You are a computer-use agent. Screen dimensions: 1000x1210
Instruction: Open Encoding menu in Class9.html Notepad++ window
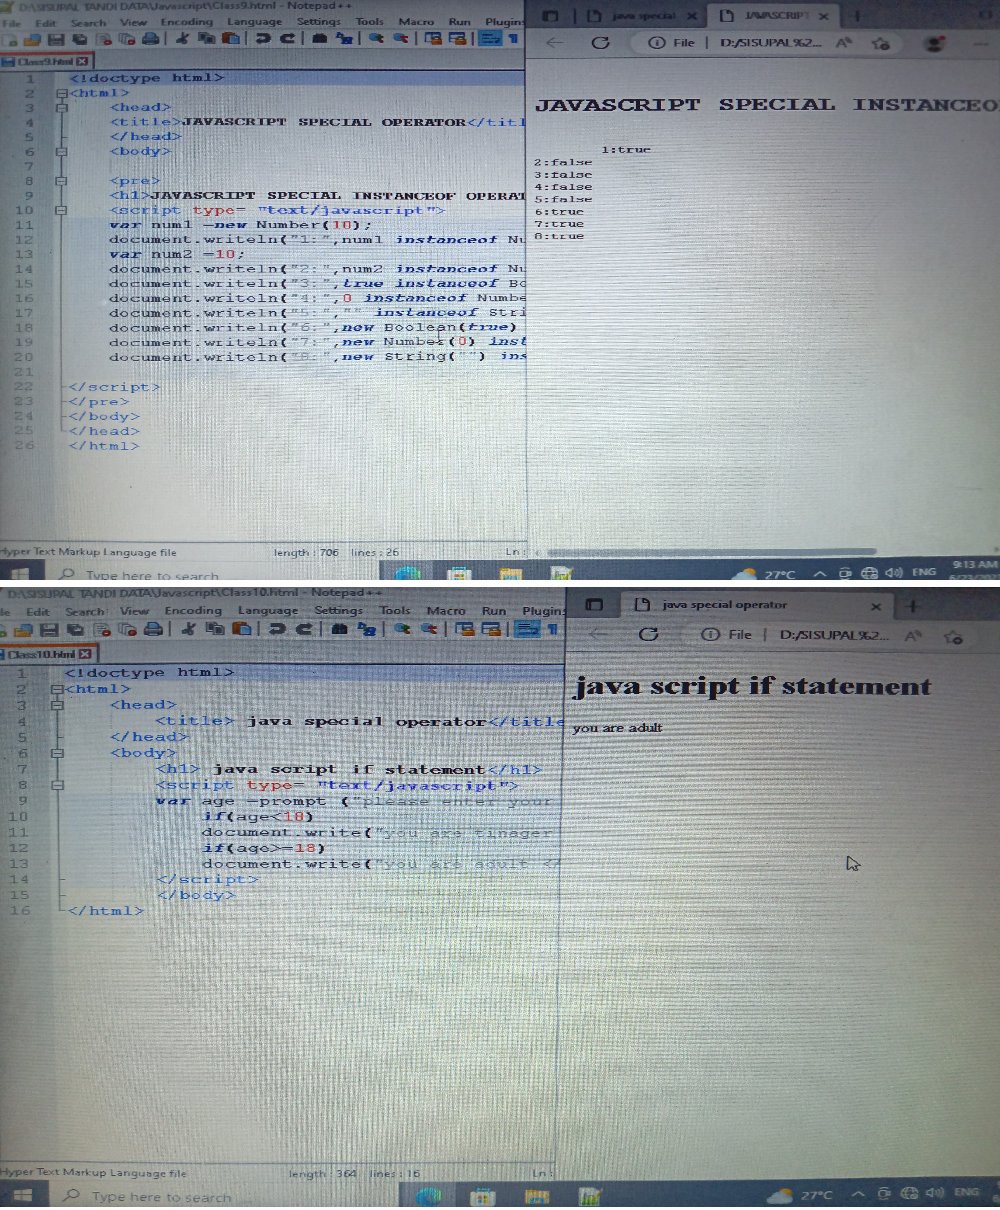pyautogui.click(x=186, y=22)
